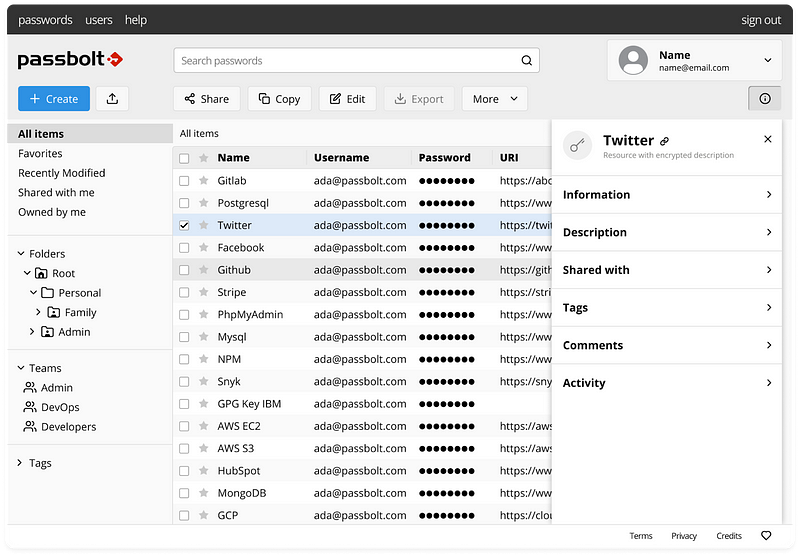Check the Github row checkbox
The image size is (800, 557).
pos(184,270)
